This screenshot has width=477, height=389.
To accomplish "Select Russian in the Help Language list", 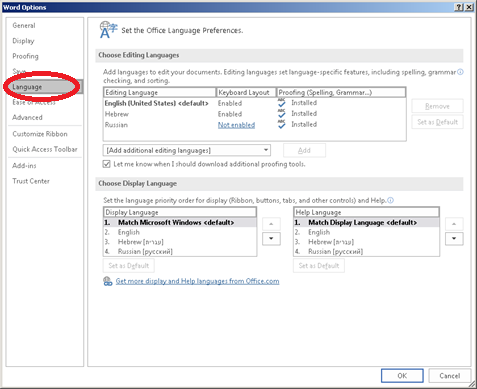I will [366, 251].
